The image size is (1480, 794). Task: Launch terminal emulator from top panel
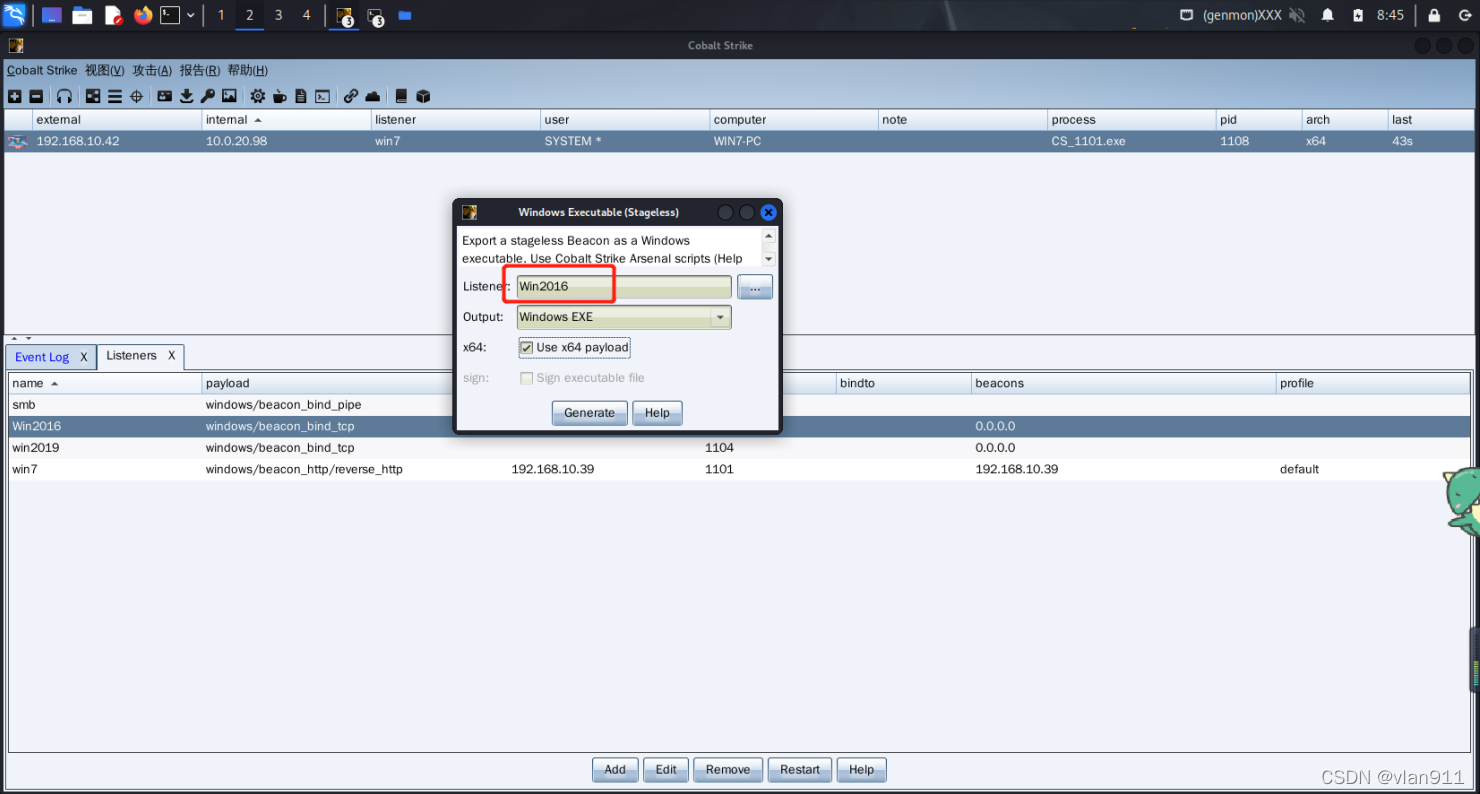tap(171, 15)
